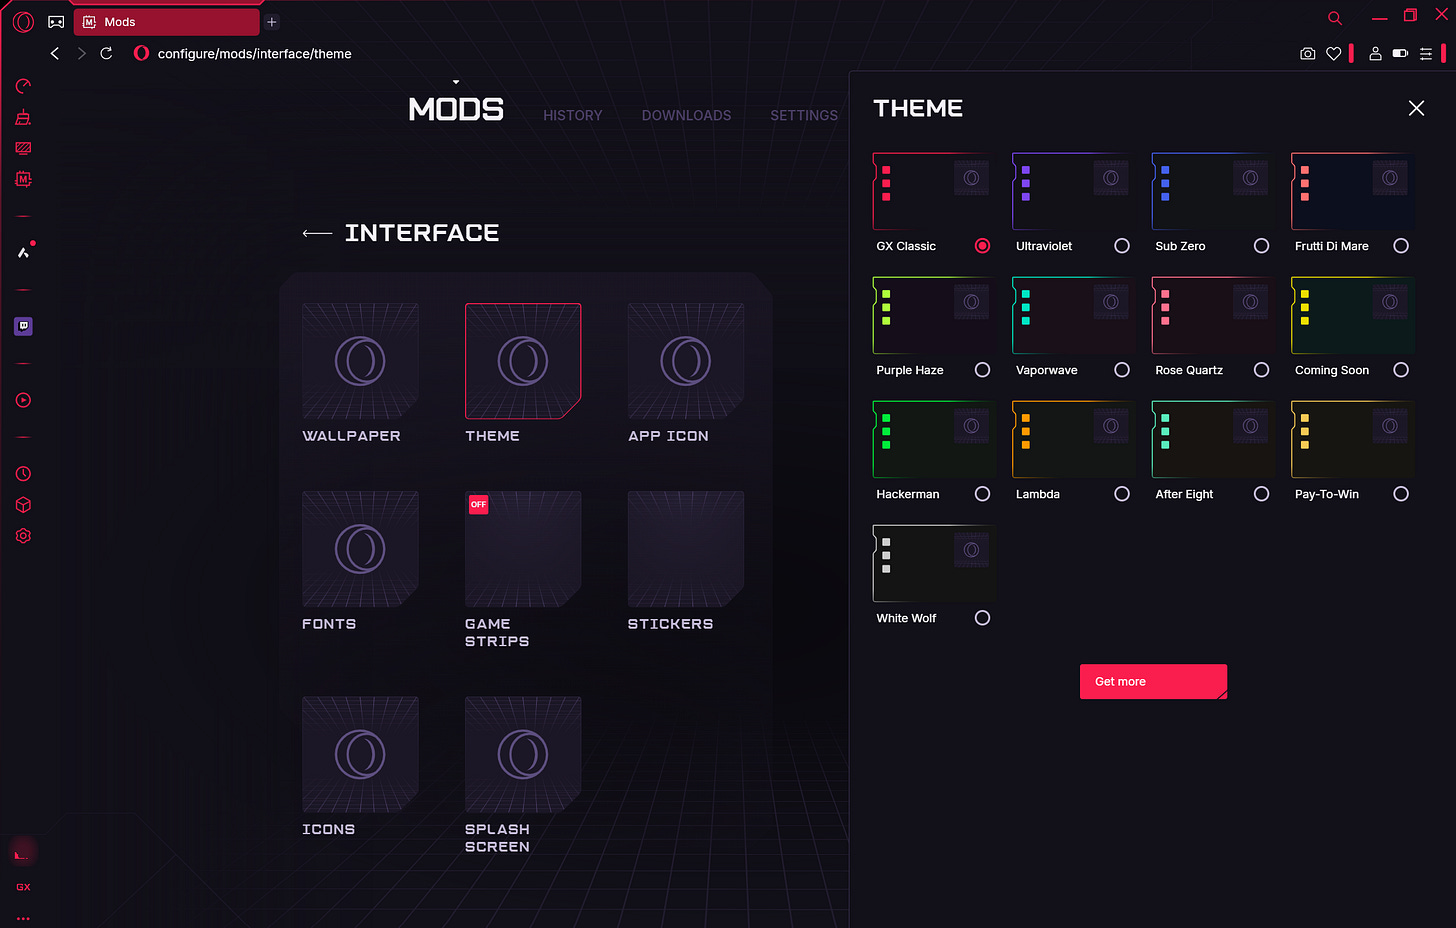The image size is (1456, 928).
Task: Open the tab search magnifier icon
Action: coord(1334,18)
